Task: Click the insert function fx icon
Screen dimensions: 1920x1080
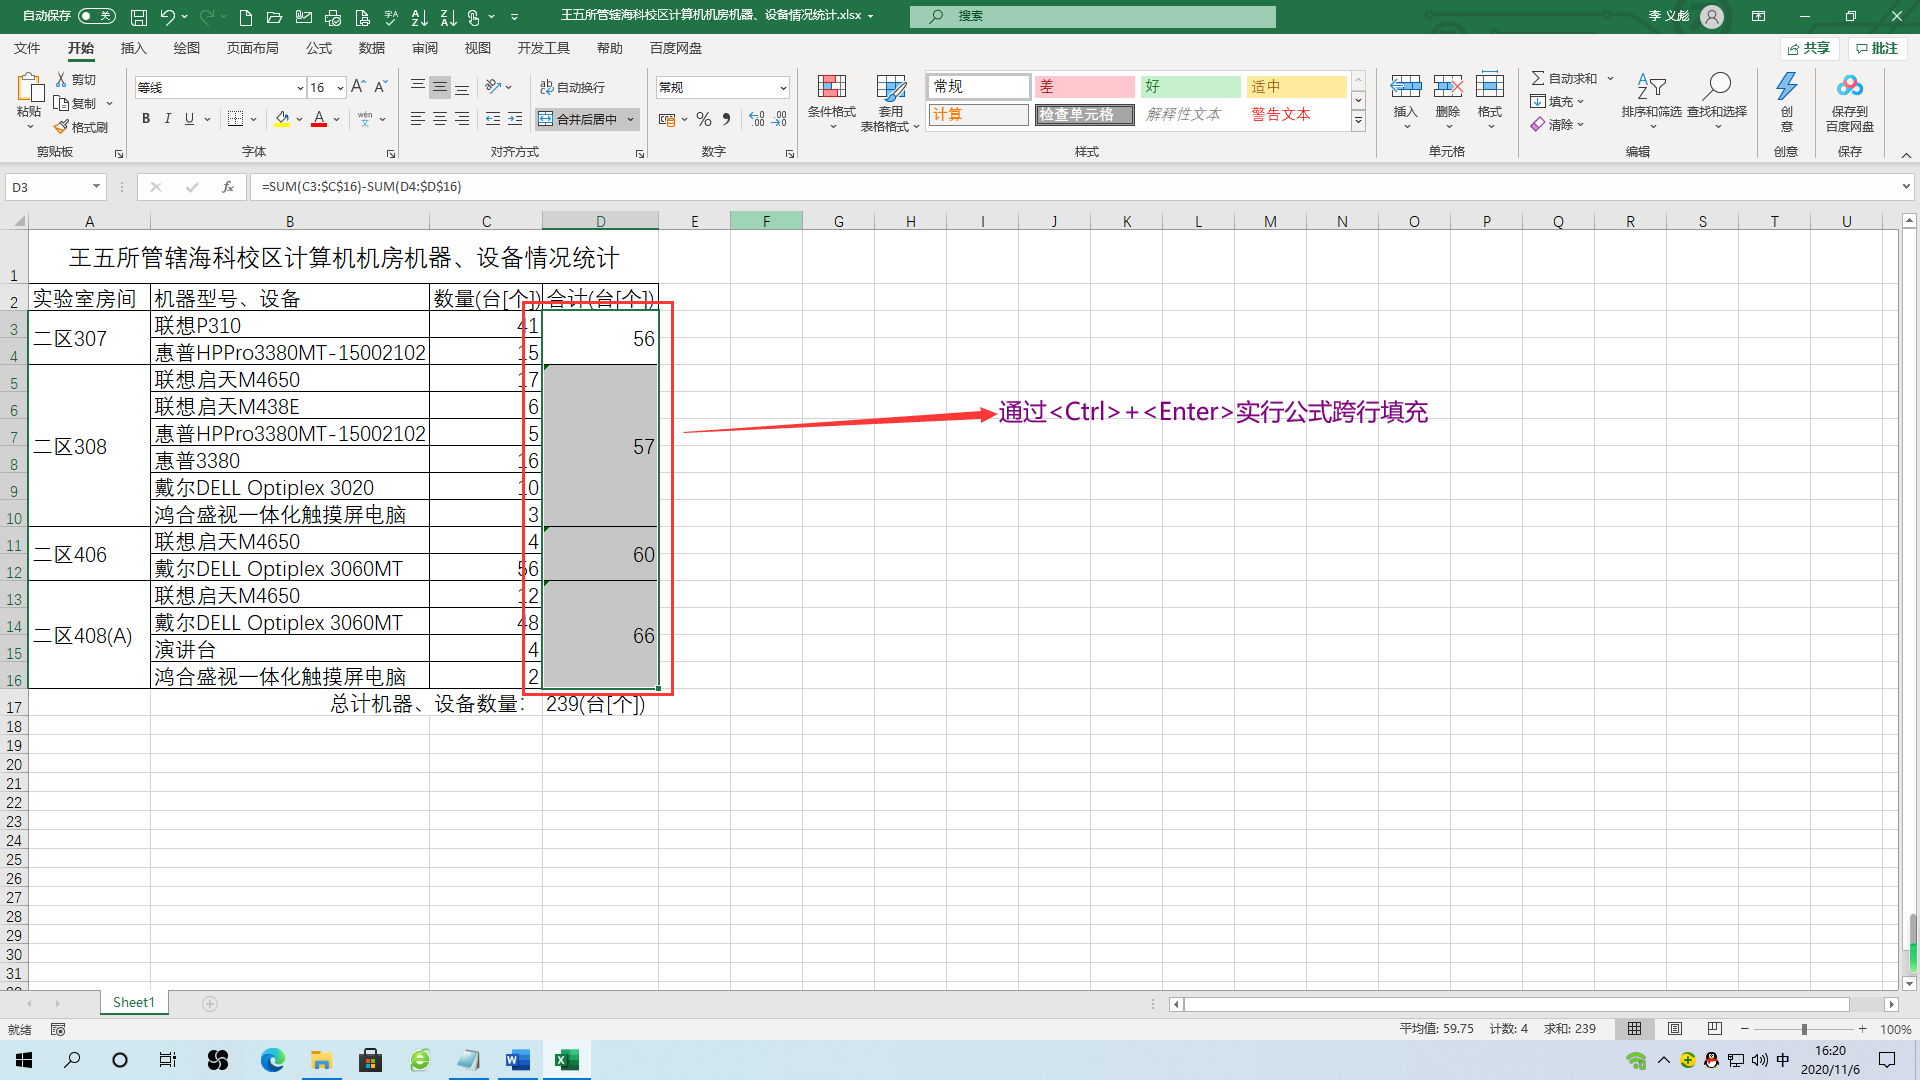Action: pos(228,187)
